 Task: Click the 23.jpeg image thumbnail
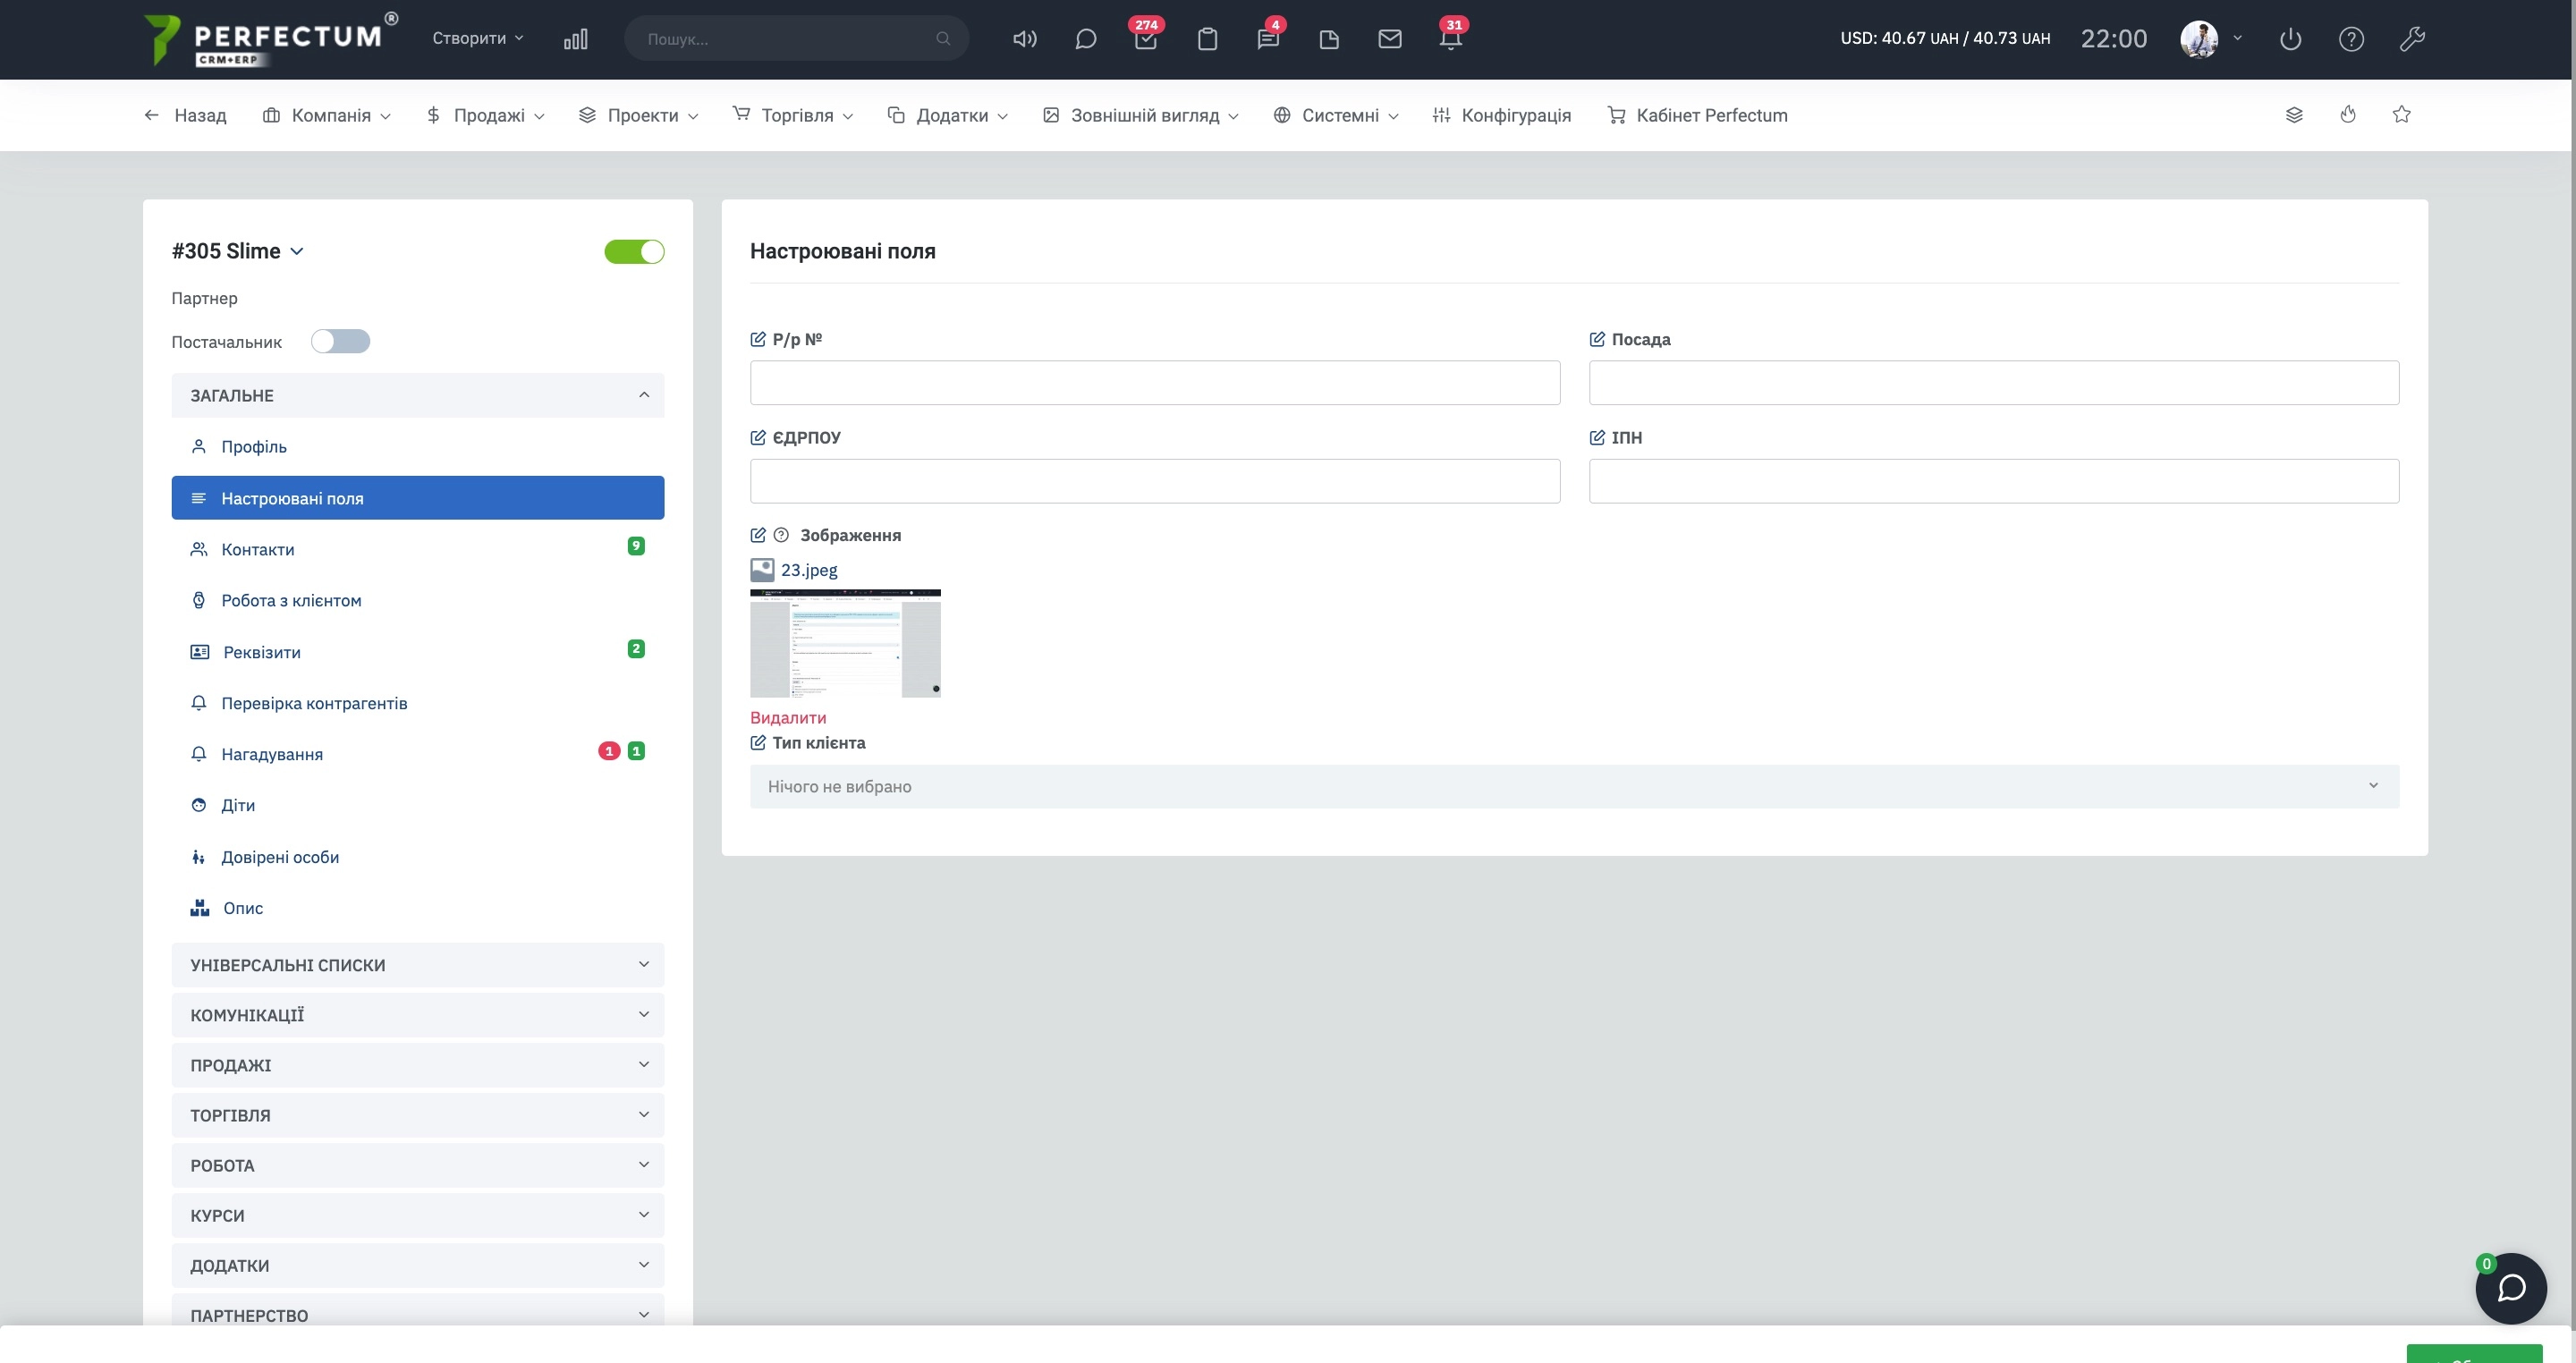coord(845,643)
